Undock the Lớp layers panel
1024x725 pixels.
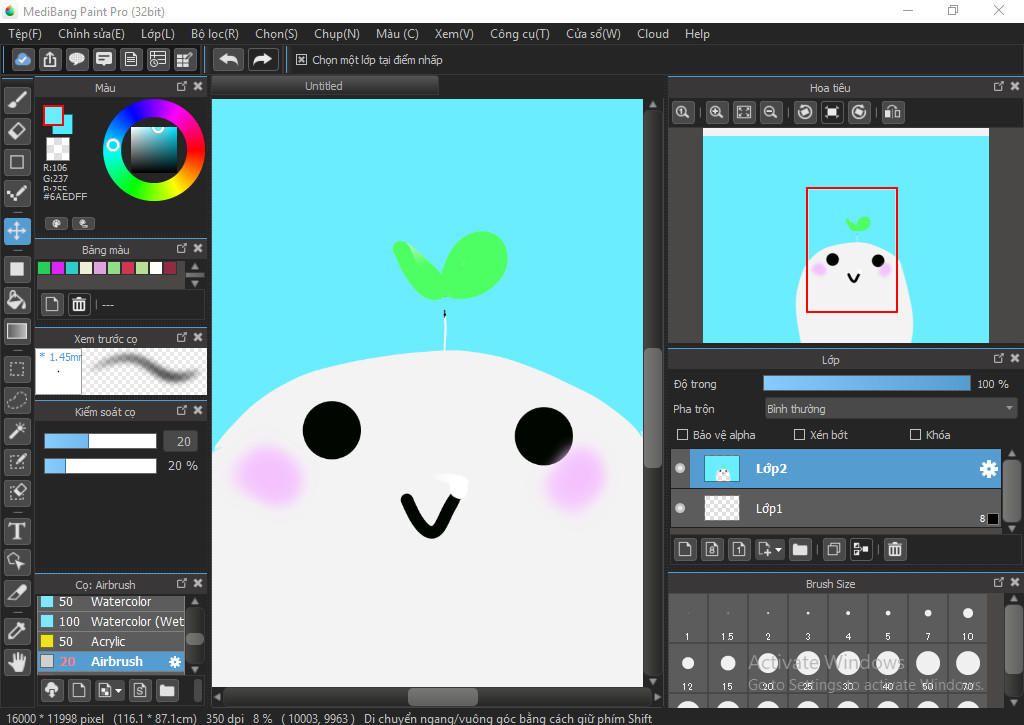click(999, 358)
